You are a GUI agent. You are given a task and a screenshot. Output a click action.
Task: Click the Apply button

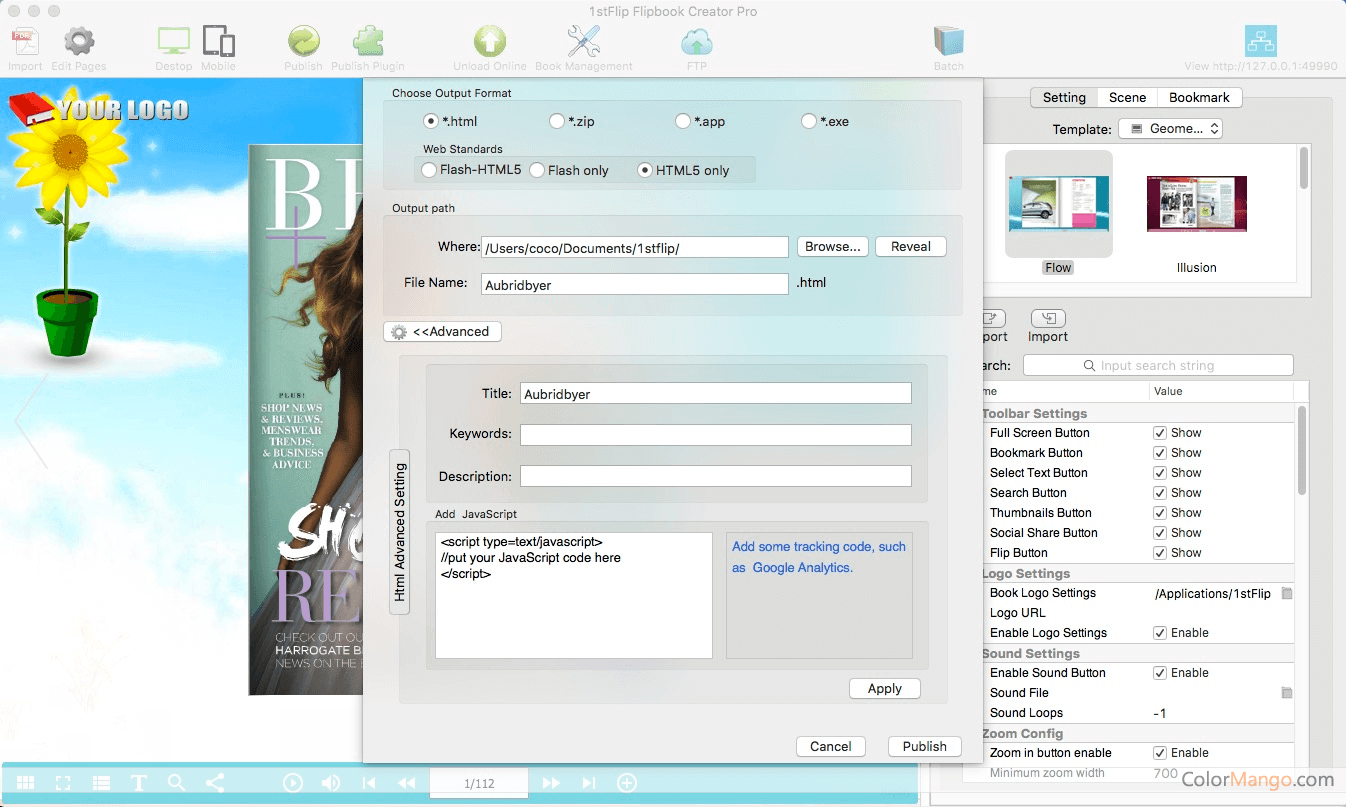click(885, 689)
